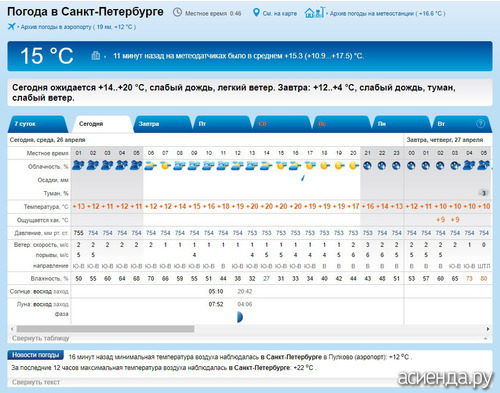Open Архив погоды на метеостанции link
Image resolution: width=500 pixels, height=393 pixels.
pyautogui.click(x=387, y=13)
